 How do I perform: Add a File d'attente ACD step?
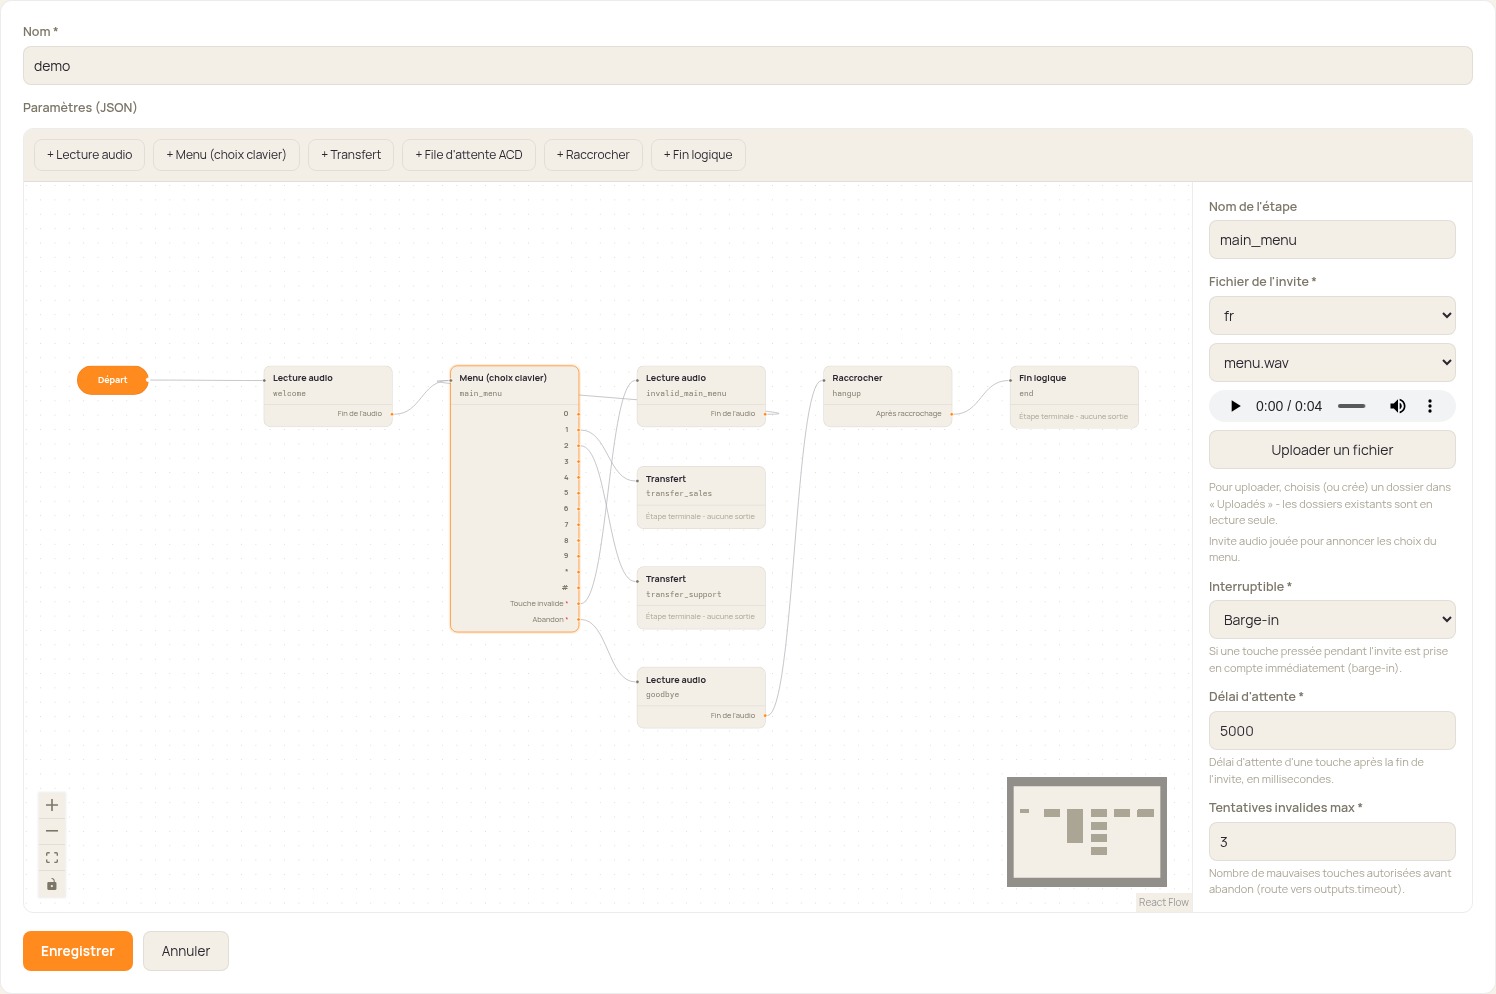click(x=469, y=155)
